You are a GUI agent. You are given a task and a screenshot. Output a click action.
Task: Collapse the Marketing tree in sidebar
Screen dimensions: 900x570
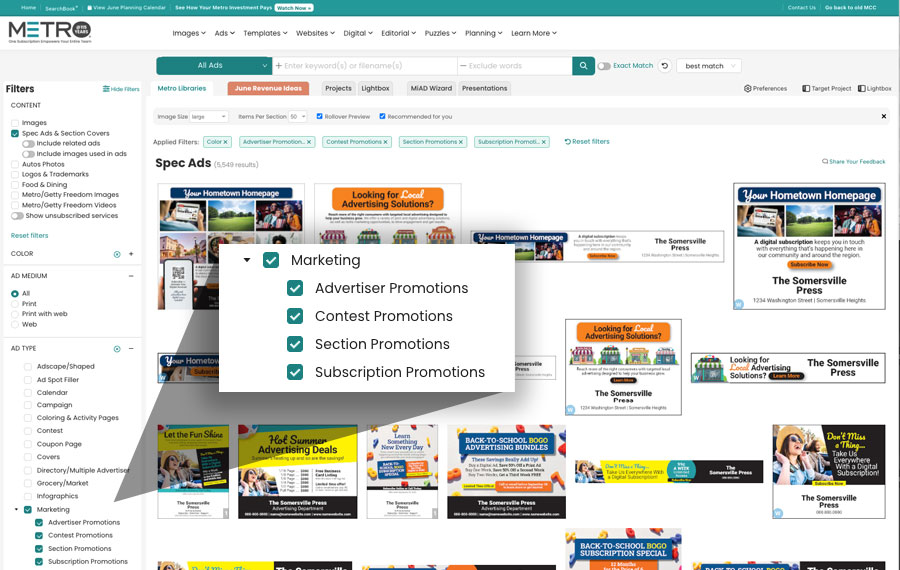16,509
